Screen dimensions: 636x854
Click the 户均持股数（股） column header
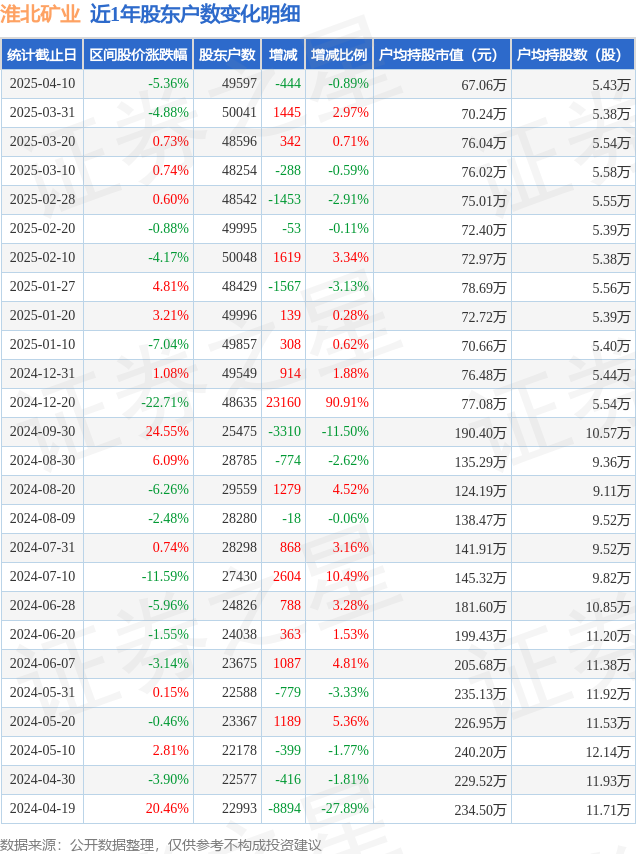click(572, 55)
